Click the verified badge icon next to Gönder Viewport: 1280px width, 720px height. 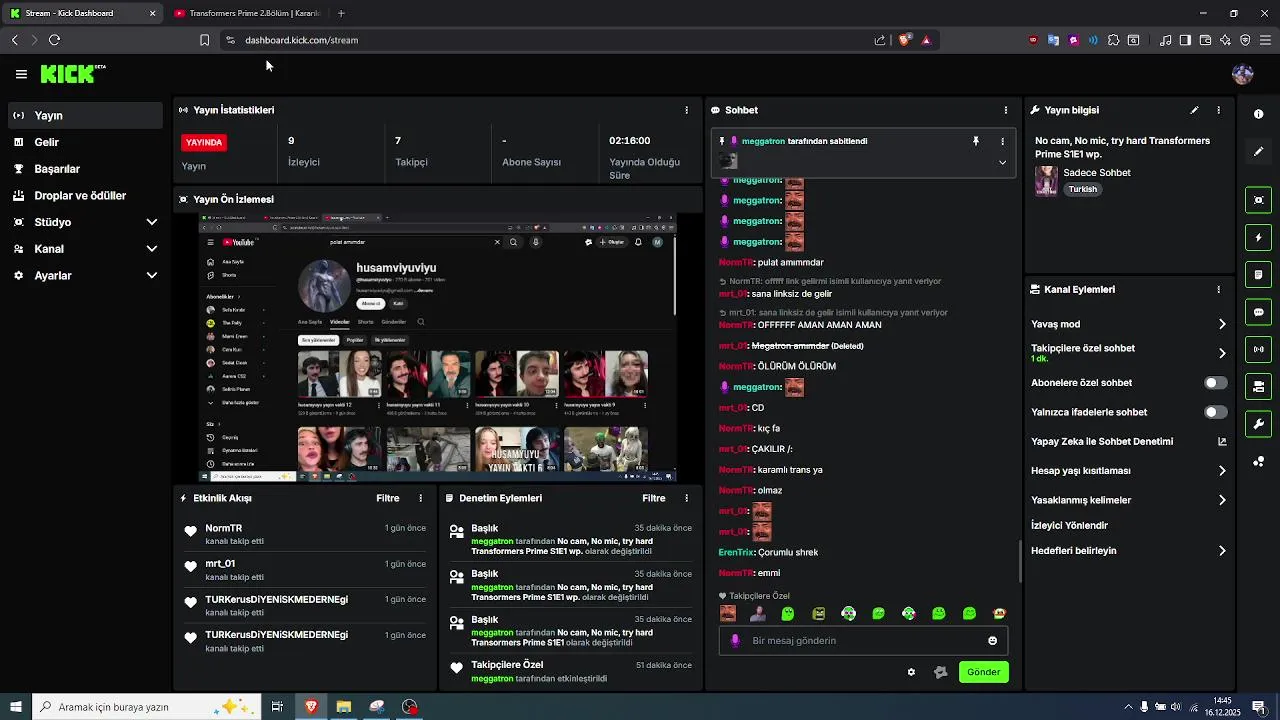pos(940,672)
